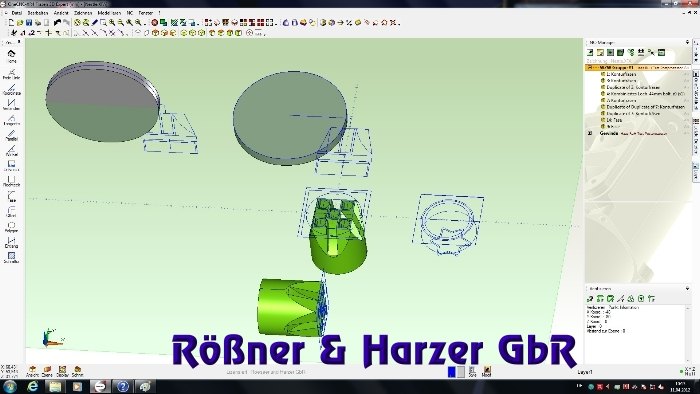Expand the Gewinde tree node
The width and height of the screenshot is (700, 394).
pyautogui.click(x=590, y=133)
